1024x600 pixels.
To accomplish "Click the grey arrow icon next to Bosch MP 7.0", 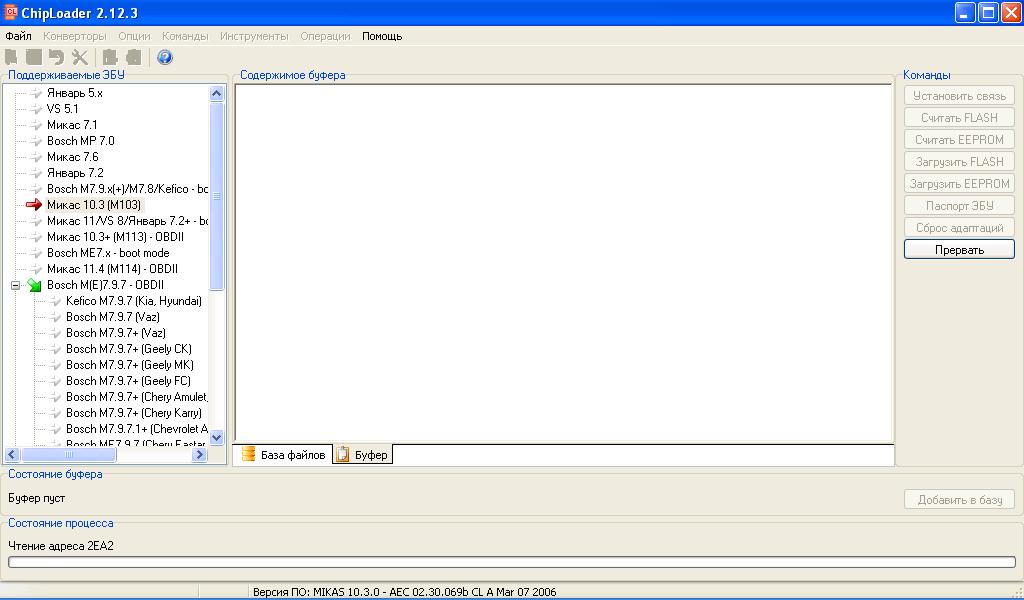I will (36, 141).
